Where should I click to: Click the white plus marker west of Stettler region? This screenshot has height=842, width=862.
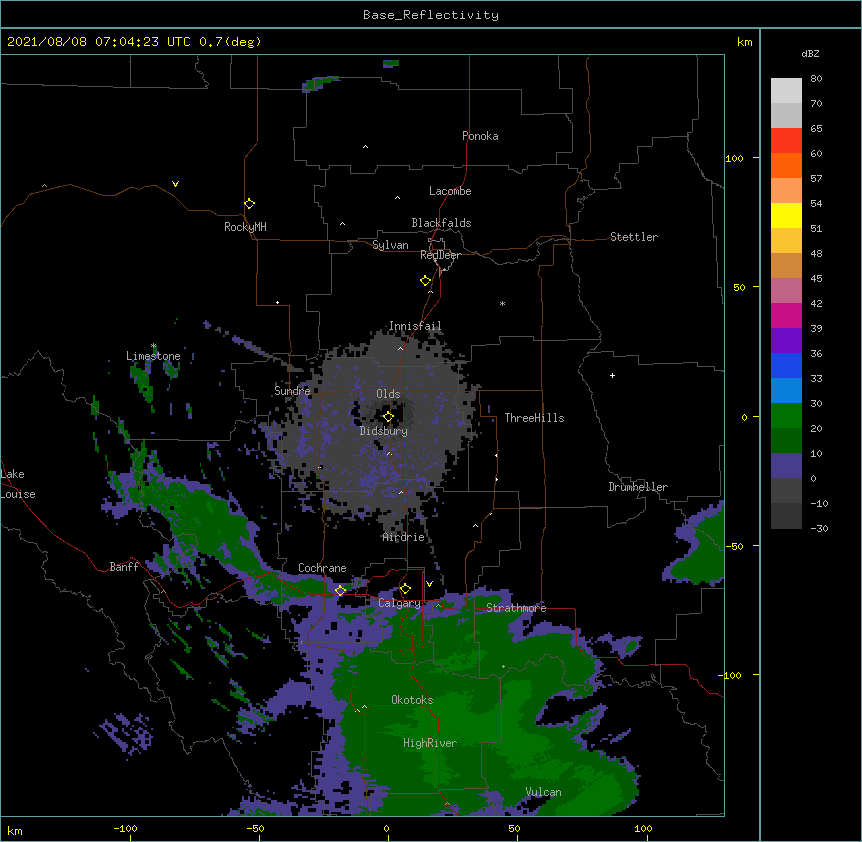612,375
